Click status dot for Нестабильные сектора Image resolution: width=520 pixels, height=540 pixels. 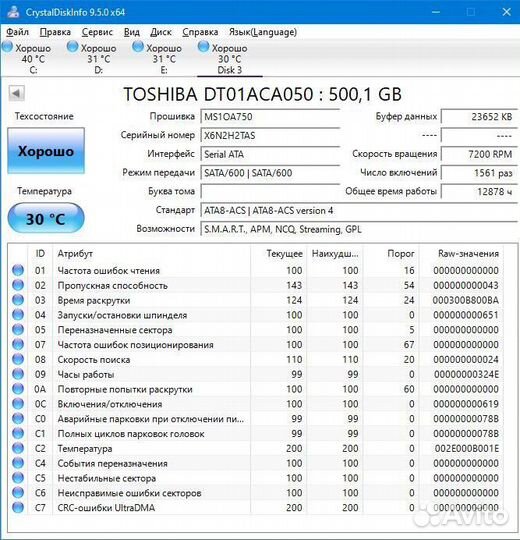[x=18, y=477]
